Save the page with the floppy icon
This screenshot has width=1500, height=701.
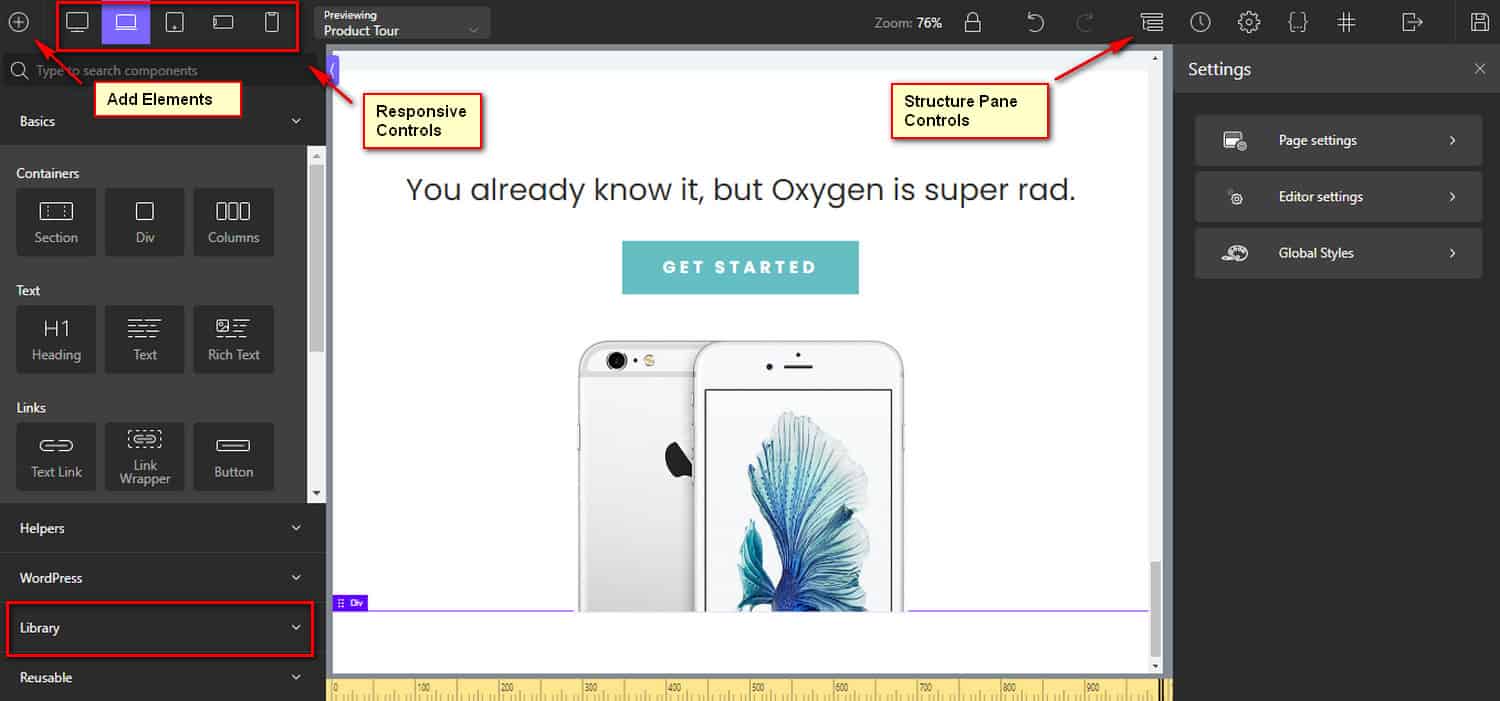[x=1480, y=22]
